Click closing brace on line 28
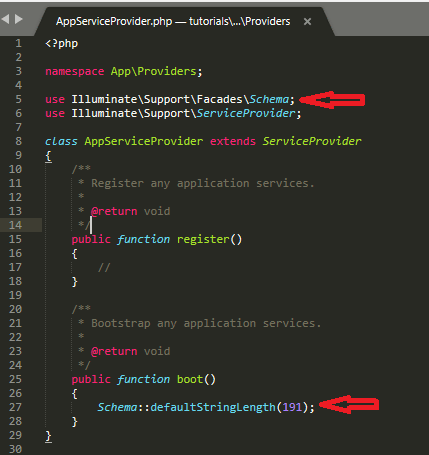Viewport: 429px width, 455px height. coord(75,422)
